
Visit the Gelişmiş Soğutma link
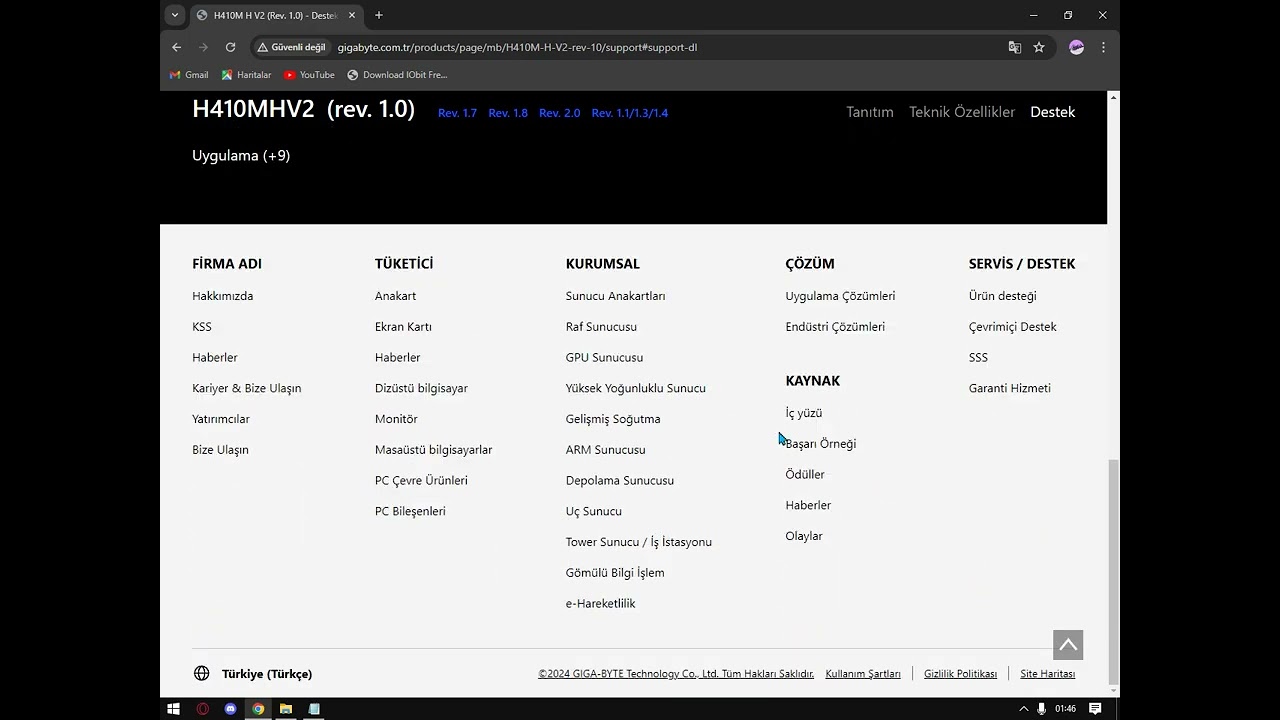pos(613,419)
